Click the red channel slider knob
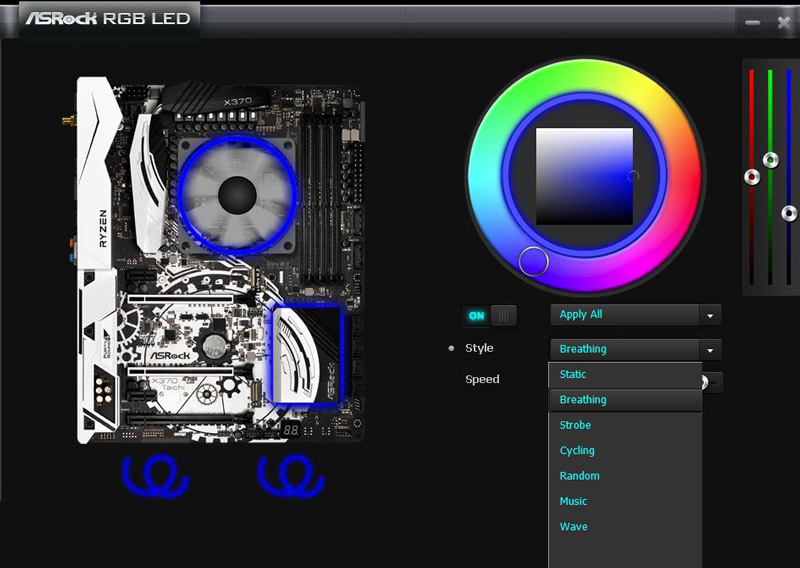Image resolution: width=800 pixels, height=568 pixels. pyautogui.click(x=752, y=177)
